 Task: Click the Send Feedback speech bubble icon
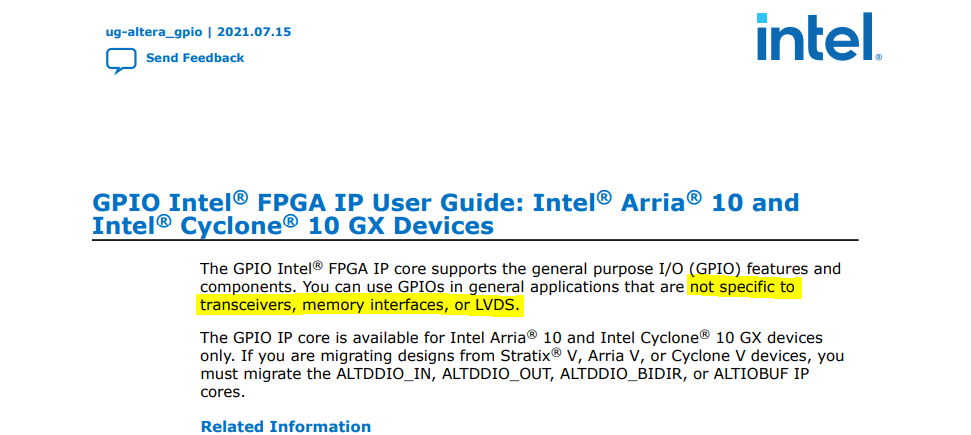tap(121, 59)
